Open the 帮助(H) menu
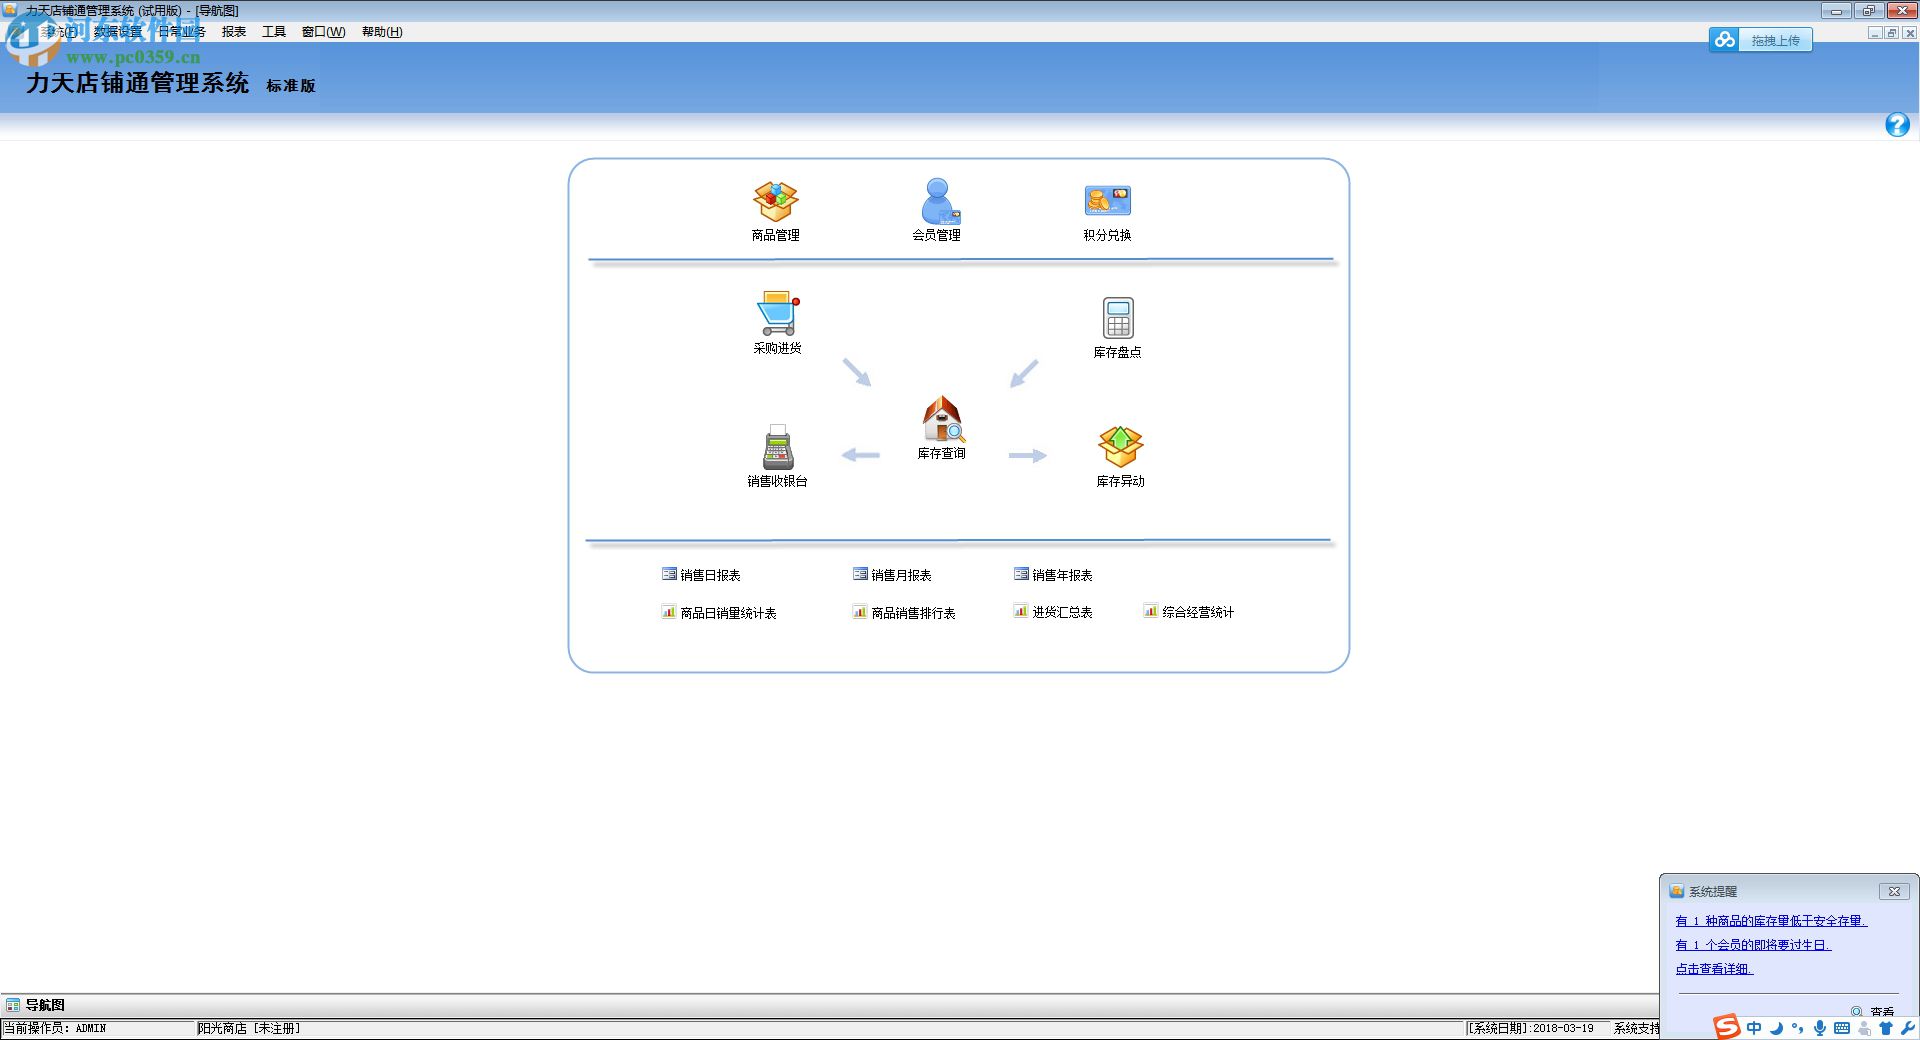 click(x=382, y=32)
